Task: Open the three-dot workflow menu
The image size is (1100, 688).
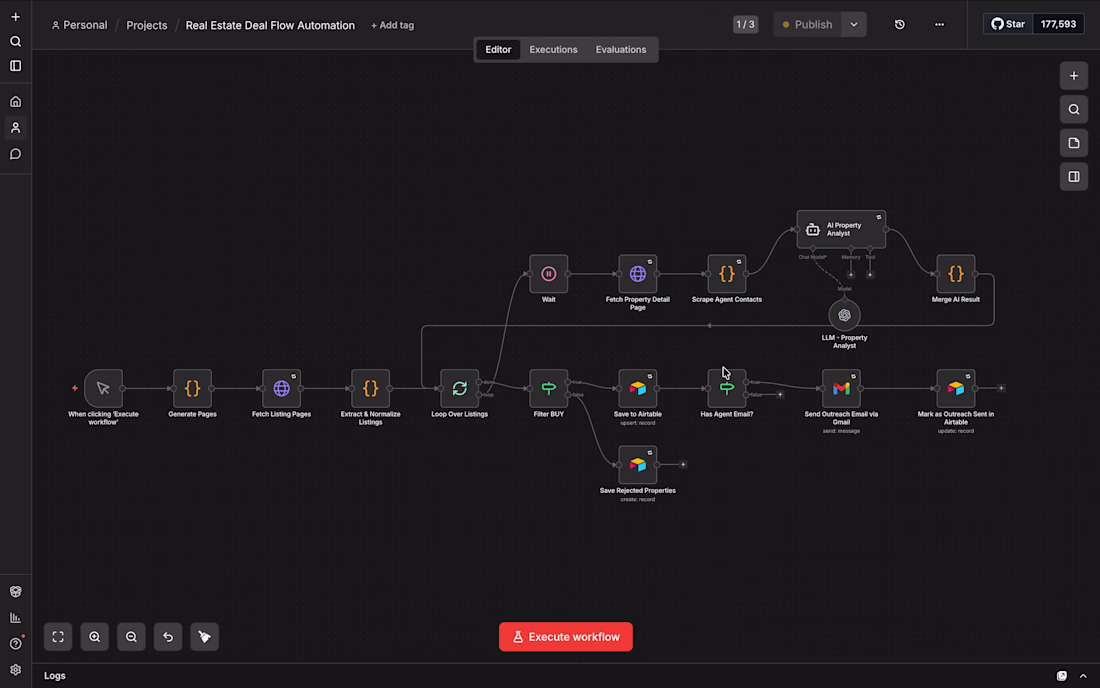Action: (x=939, y=25)
